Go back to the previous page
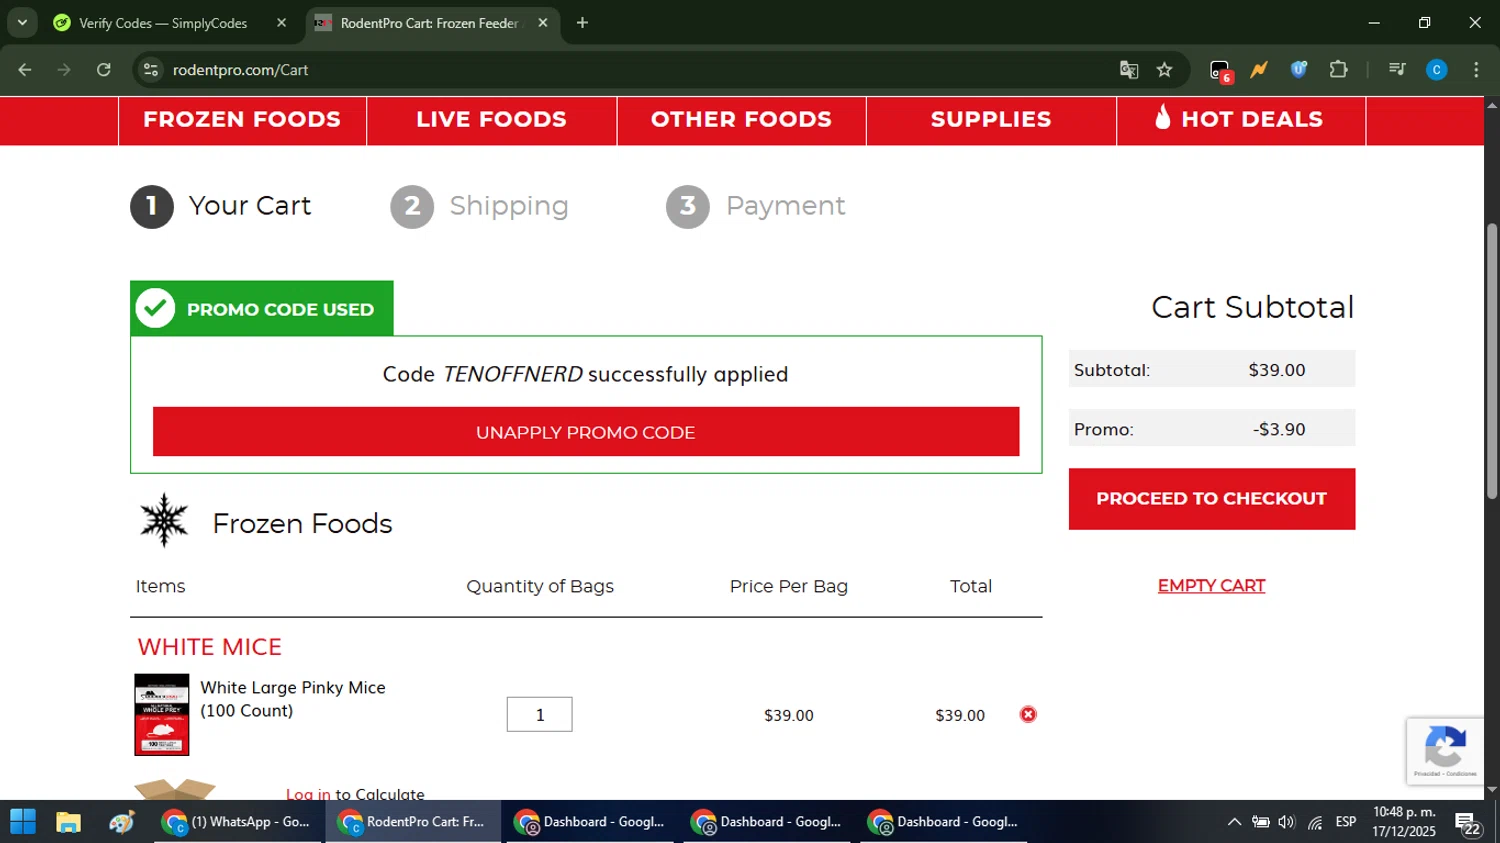 tap(25, 70)
